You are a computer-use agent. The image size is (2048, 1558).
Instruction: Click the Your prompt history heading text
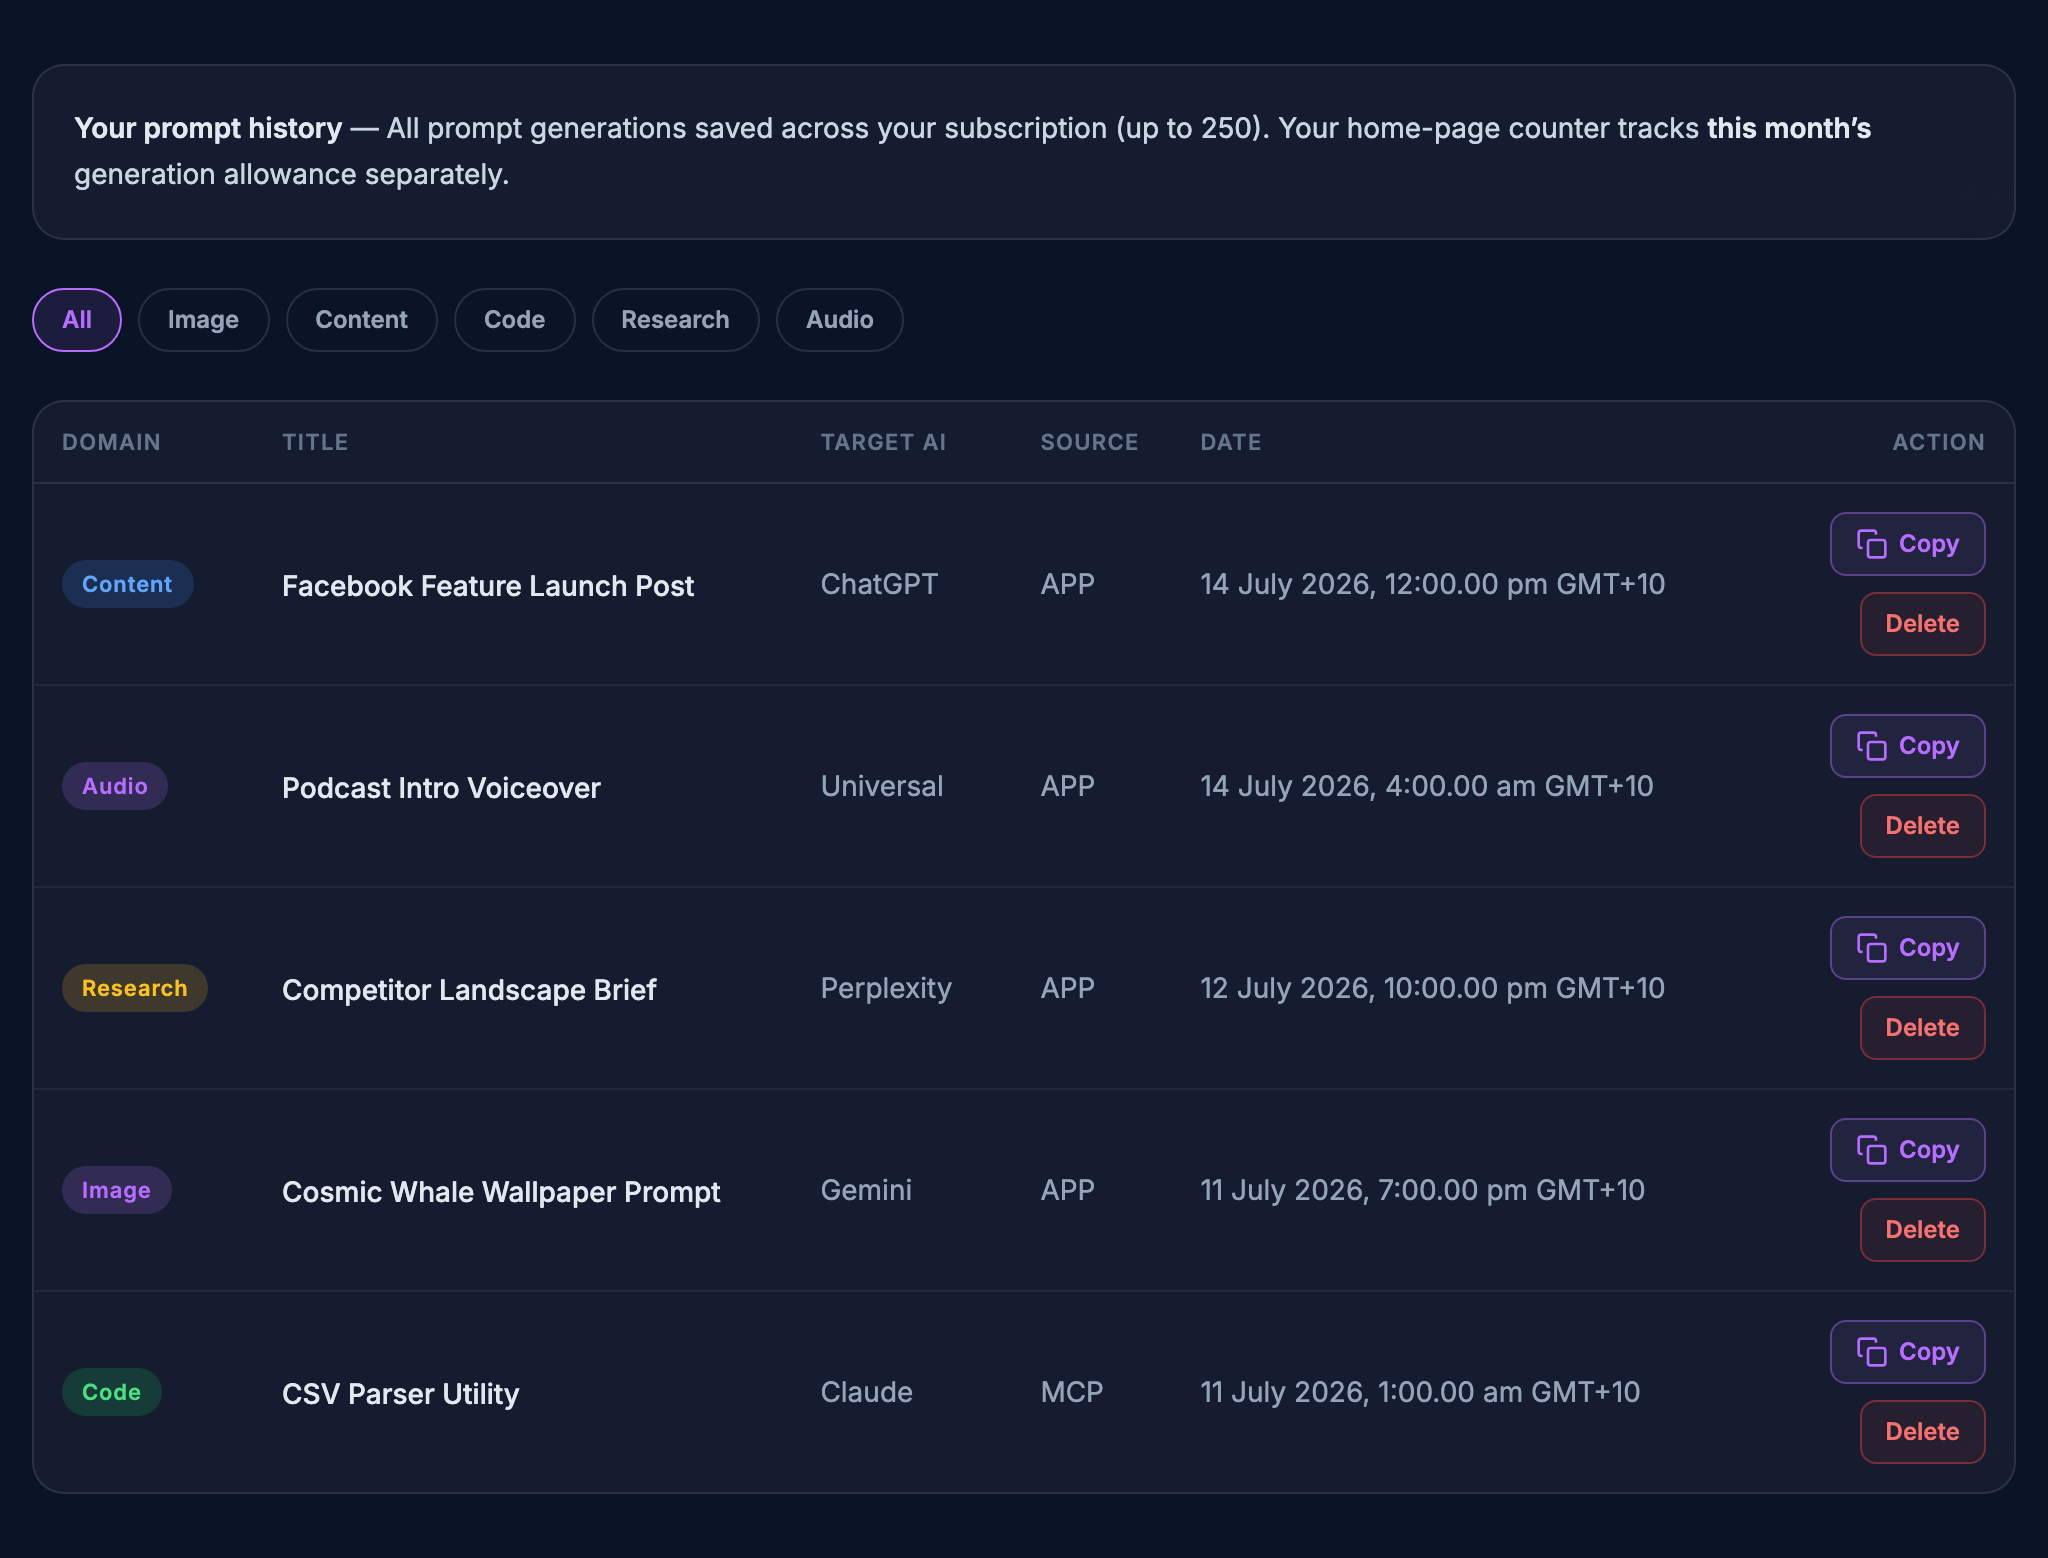208,128
